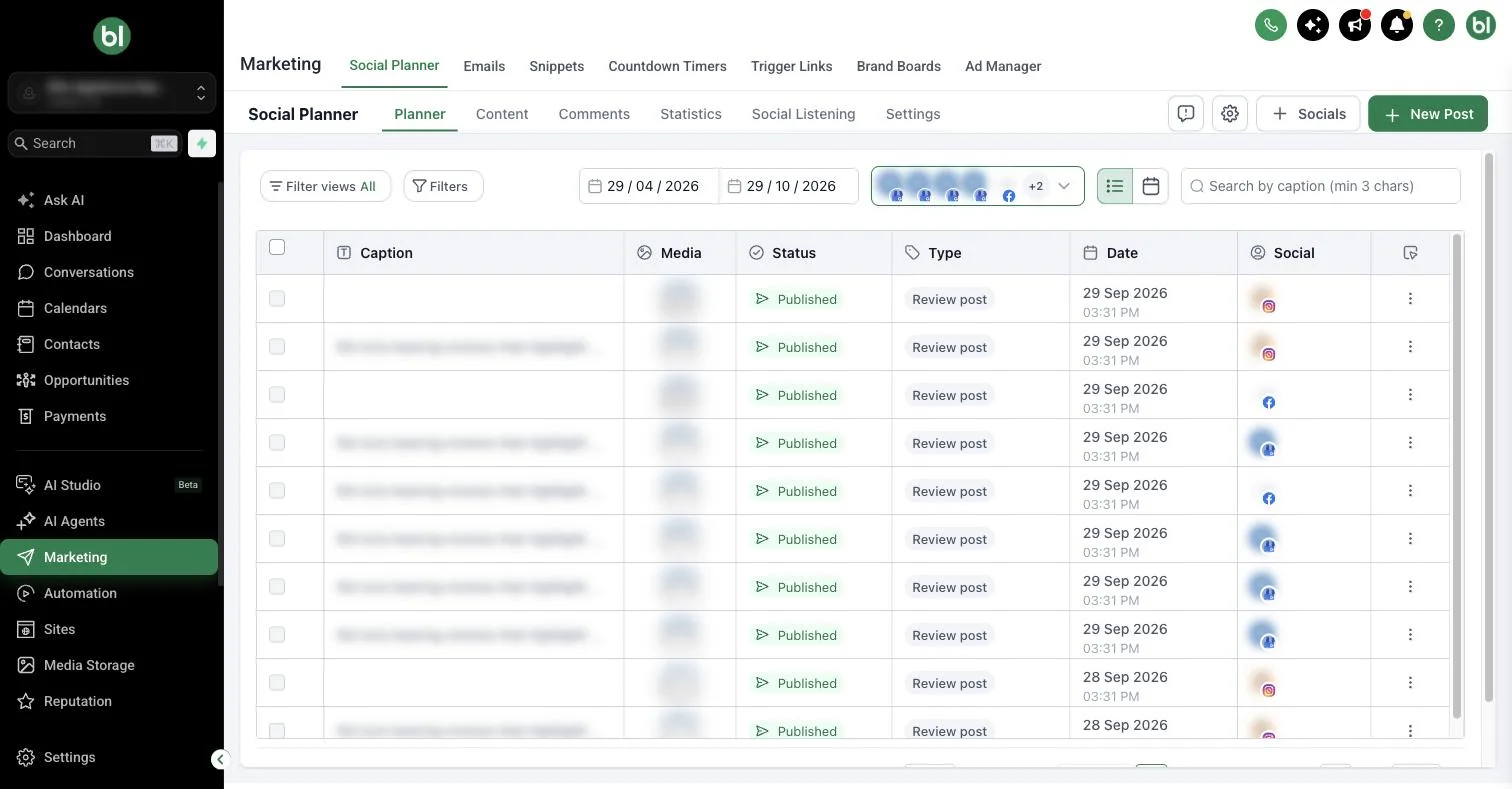Viewport: 1512px width, 789px height.
Task: Open the user avatar menu at top right
Action: tap(1481, 25)
